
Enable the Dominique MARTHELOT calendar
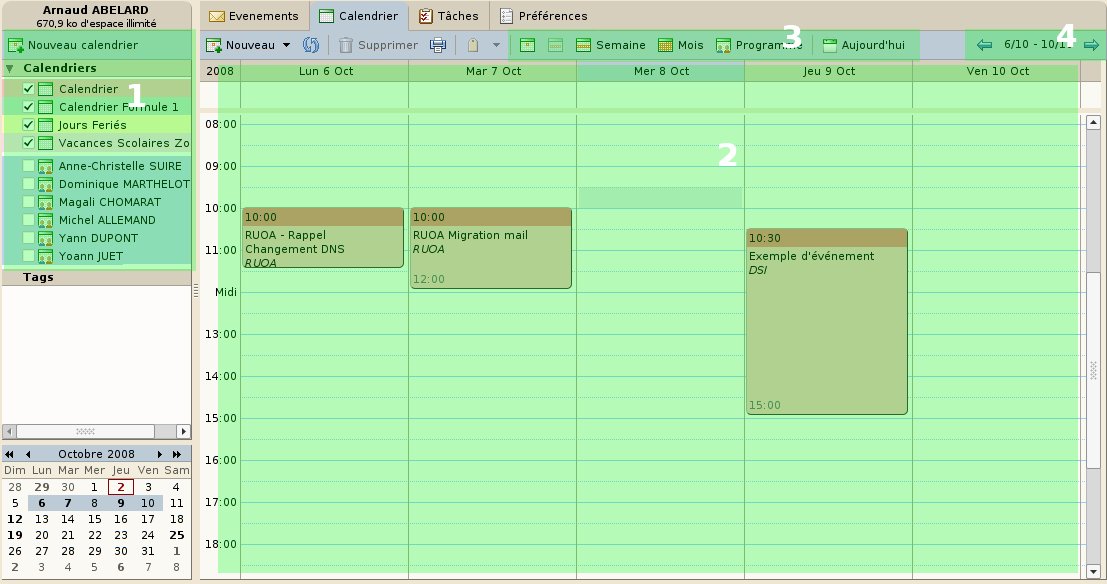pyautogui.click(x=27, y=184)
